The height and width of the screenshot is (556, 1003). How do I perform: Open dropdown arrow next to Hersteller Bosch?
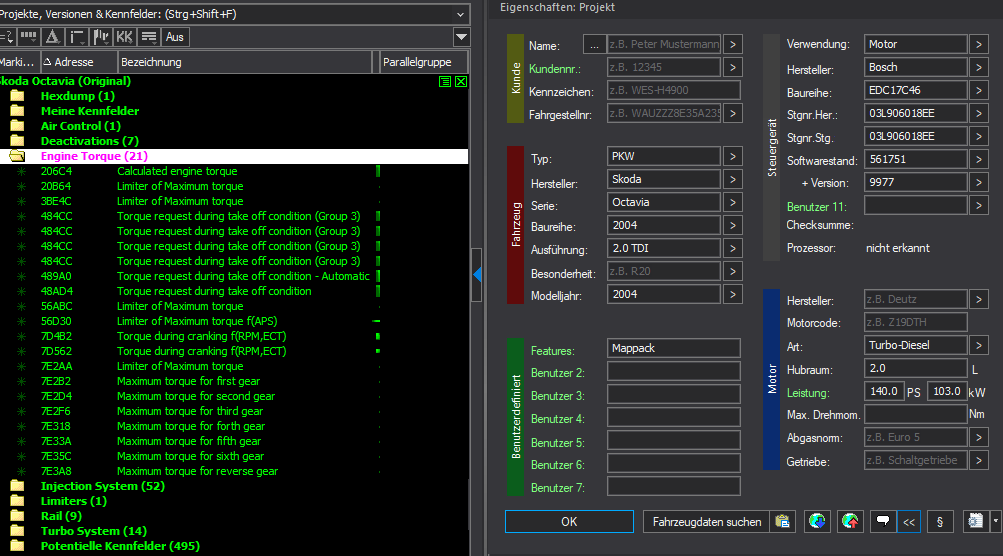pyautogui.click(x=979, y=68)
